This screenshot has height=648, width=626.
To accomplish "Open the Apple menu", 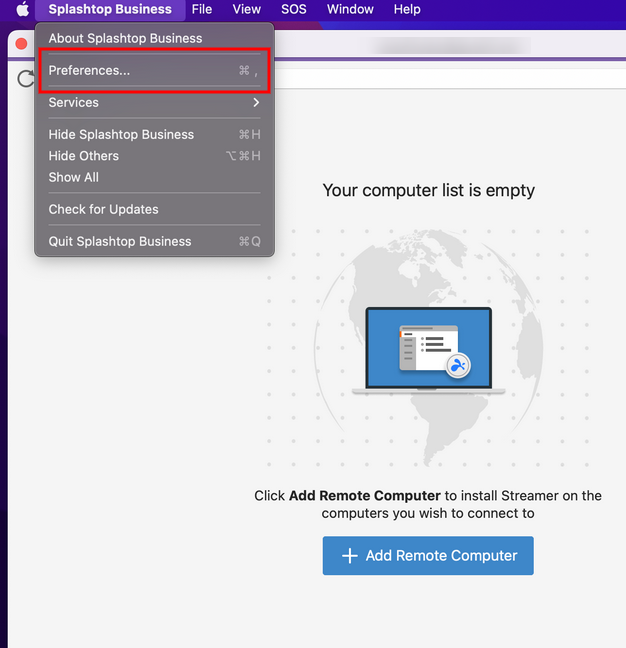I will click(23, 9).
